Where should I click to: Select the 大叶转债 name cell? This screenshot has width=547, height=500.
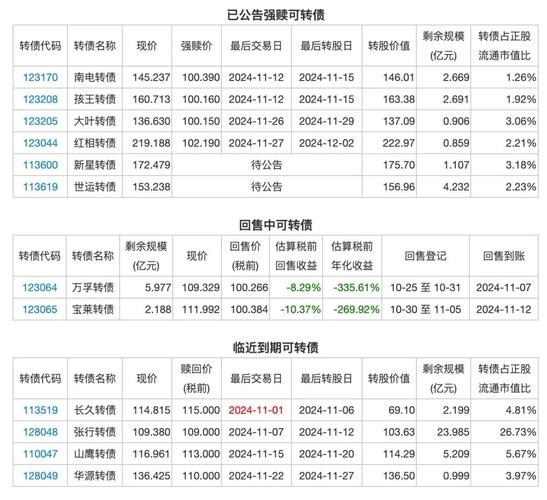point(95,121)
